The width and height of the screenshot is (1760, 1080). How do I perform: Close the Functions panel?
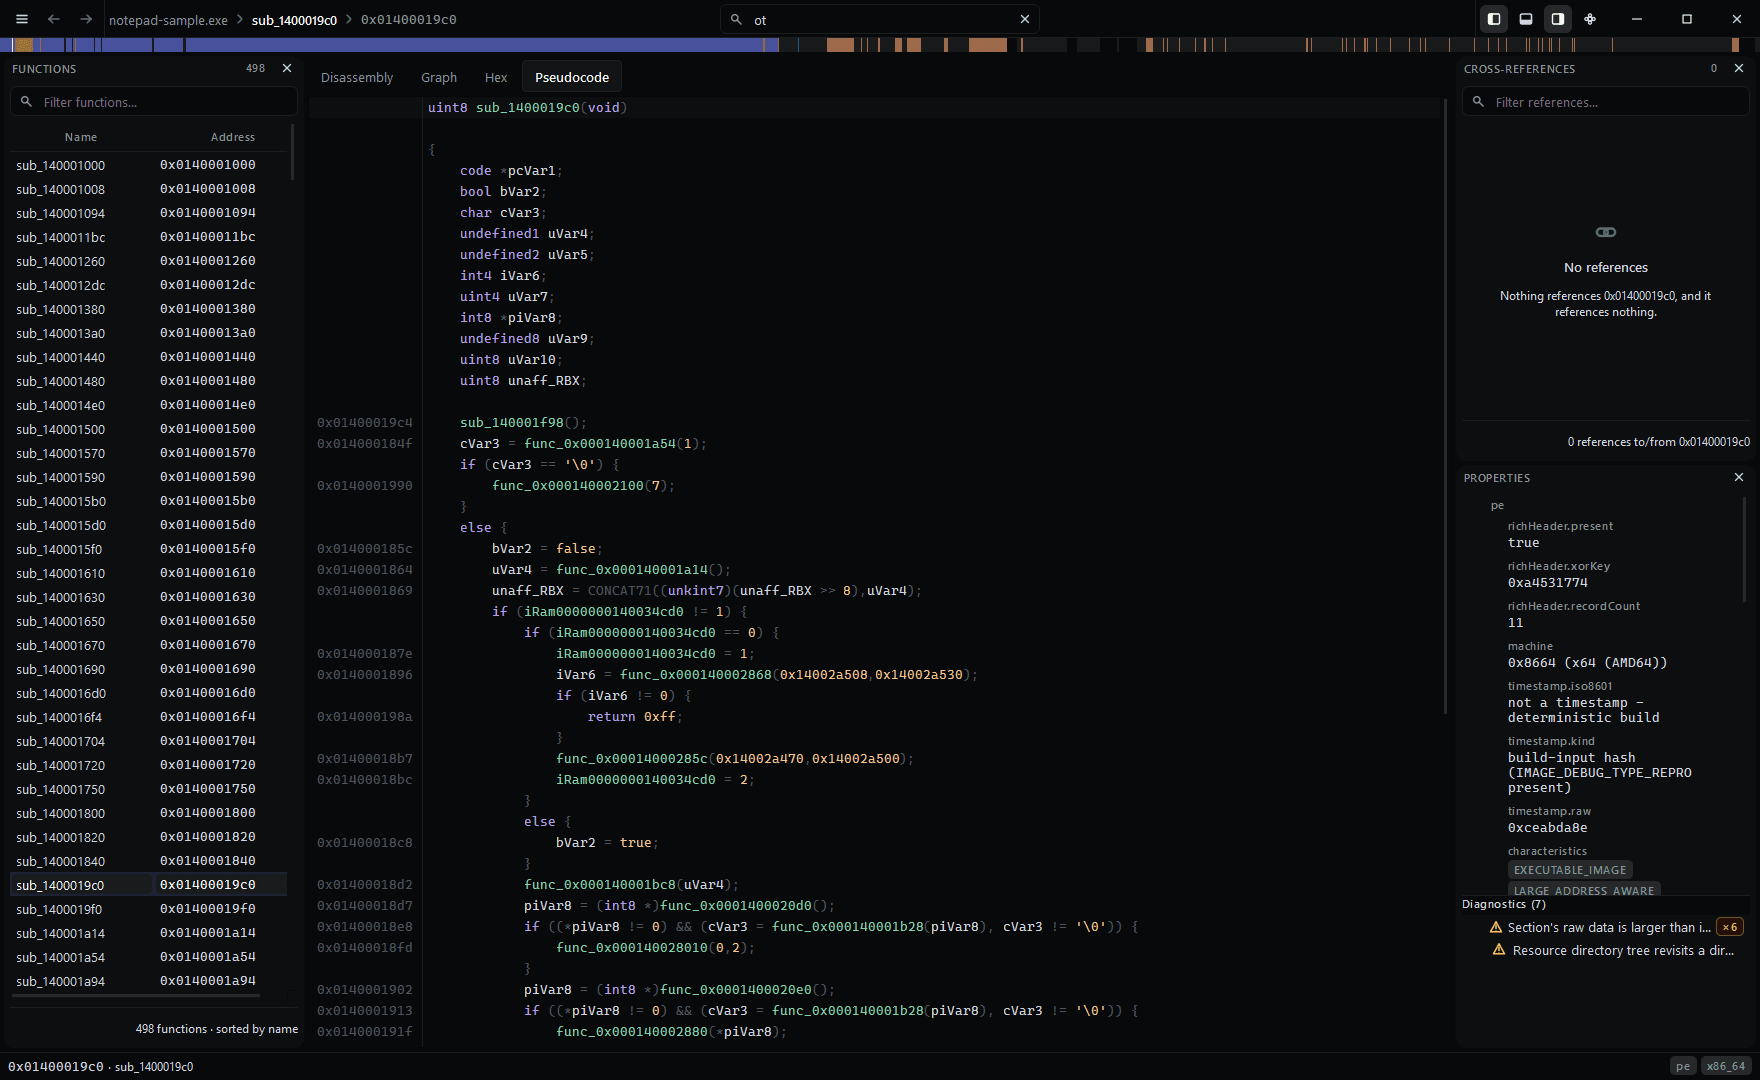[x=287, y=68]
